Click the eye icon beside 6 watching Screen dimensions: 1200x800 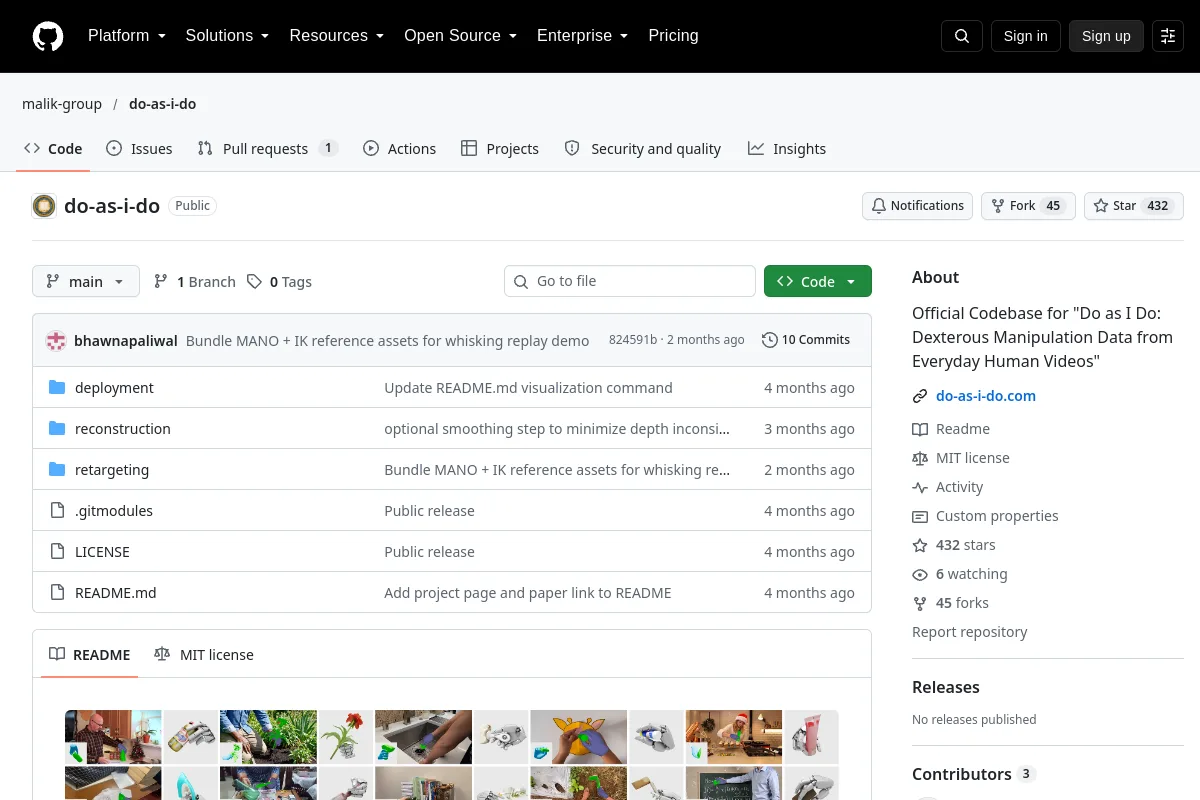point(920,574)
